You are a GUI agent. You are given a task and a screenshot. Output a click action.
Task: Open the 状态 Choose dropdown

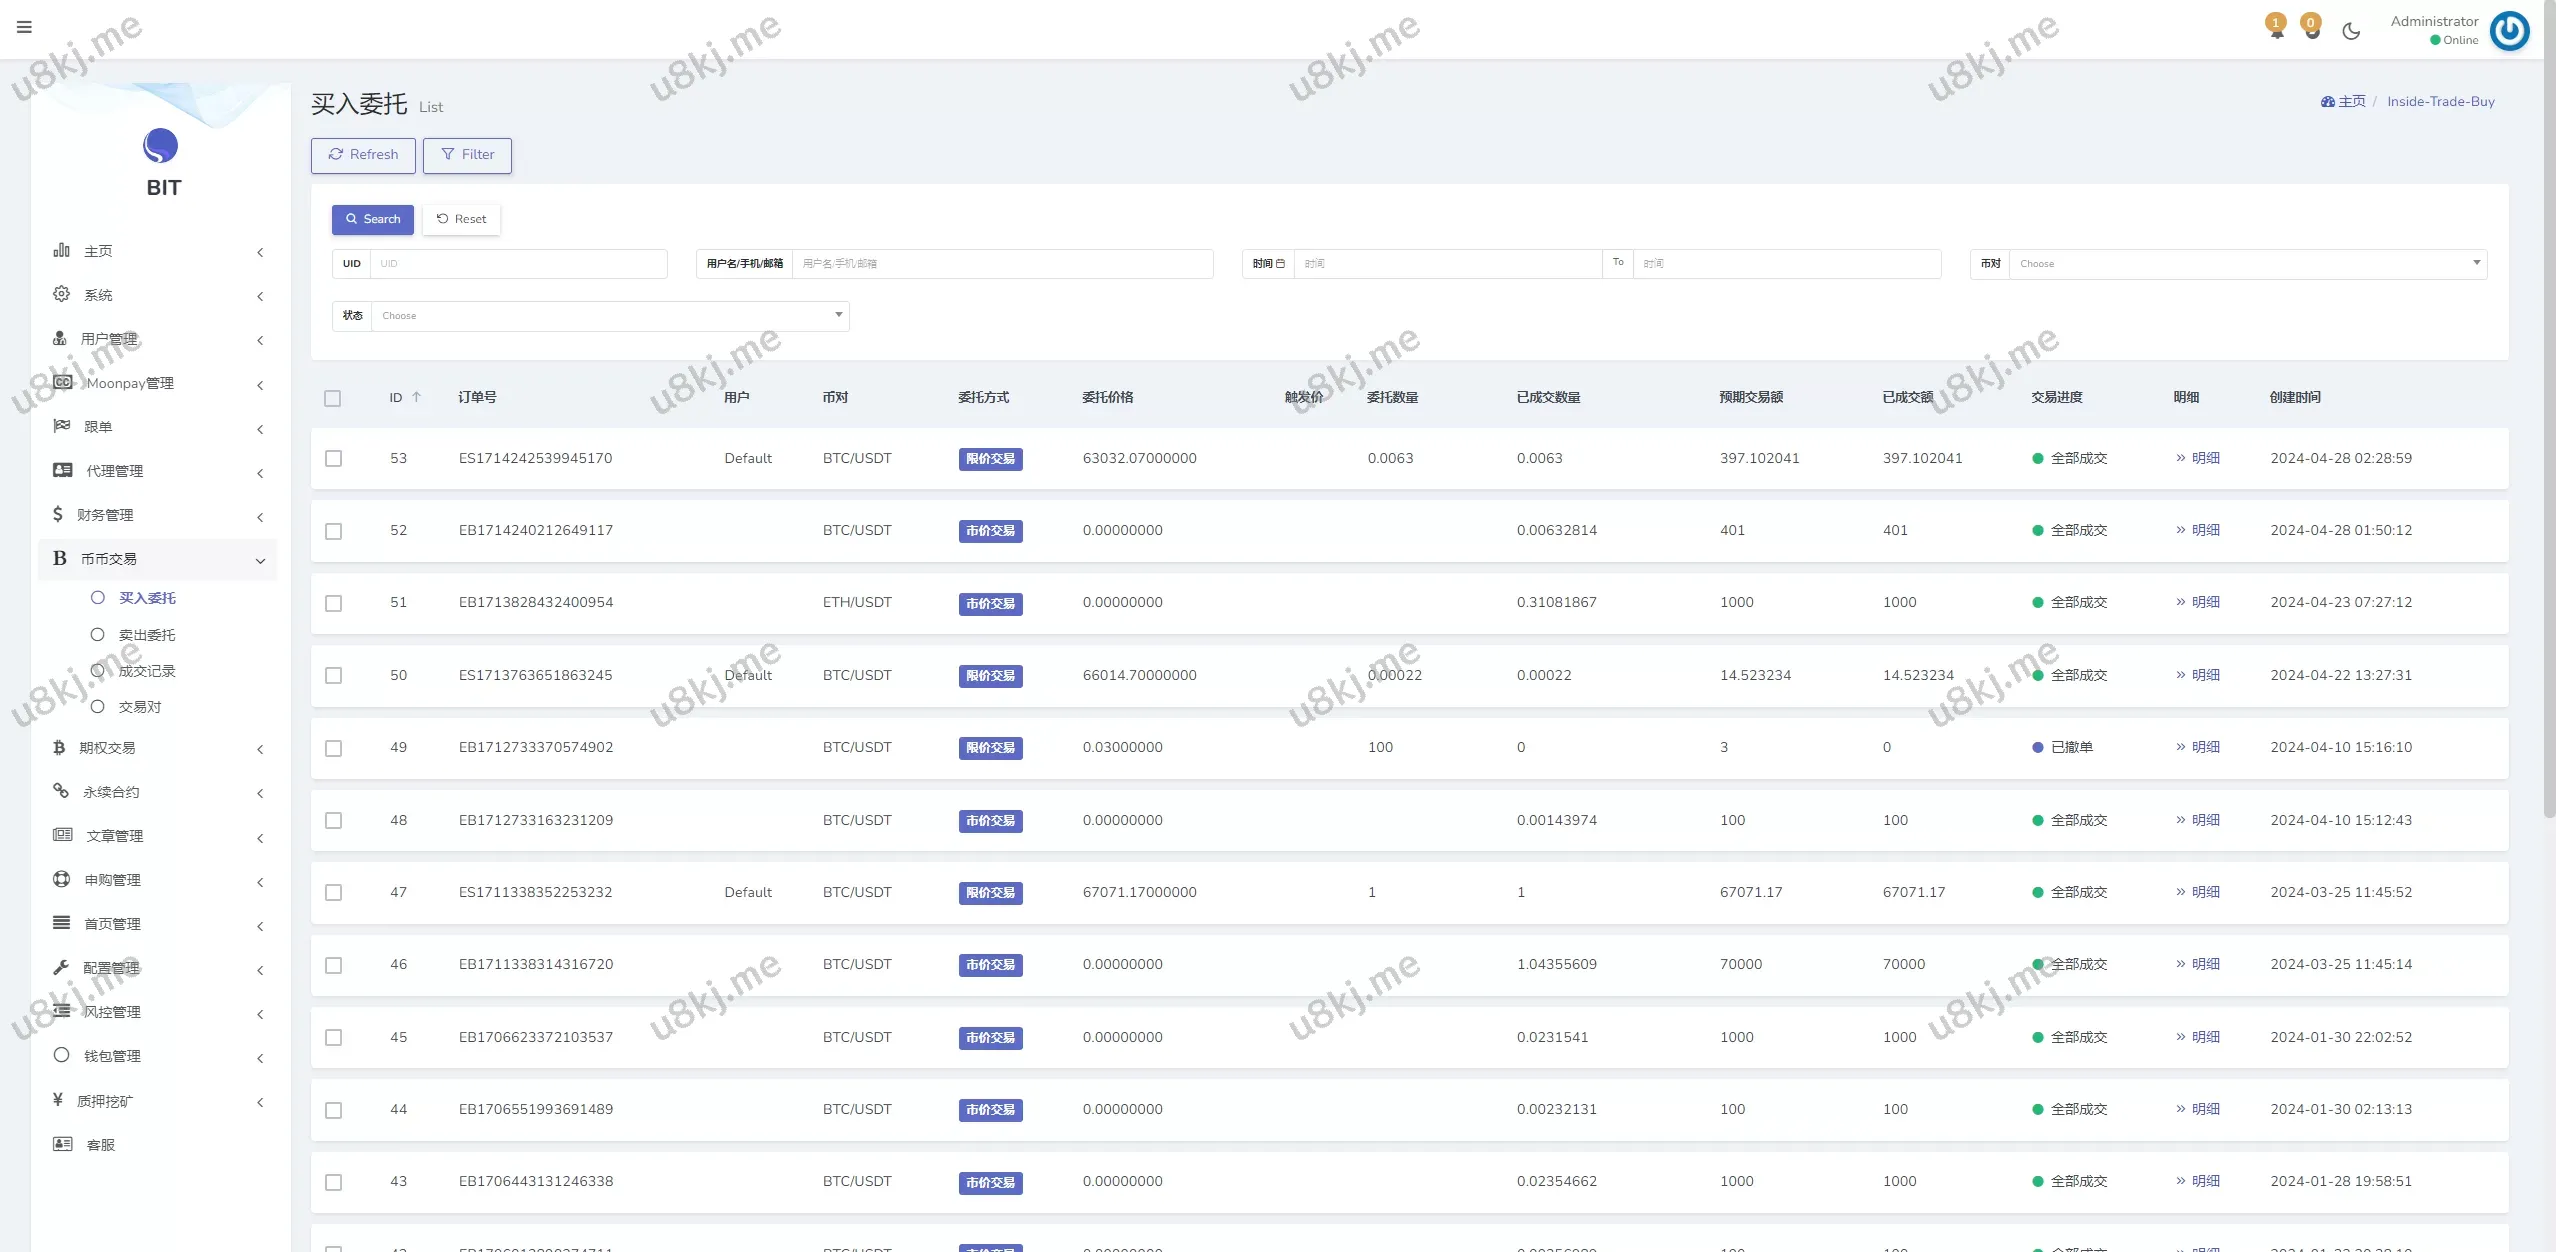tap(610, 316)
